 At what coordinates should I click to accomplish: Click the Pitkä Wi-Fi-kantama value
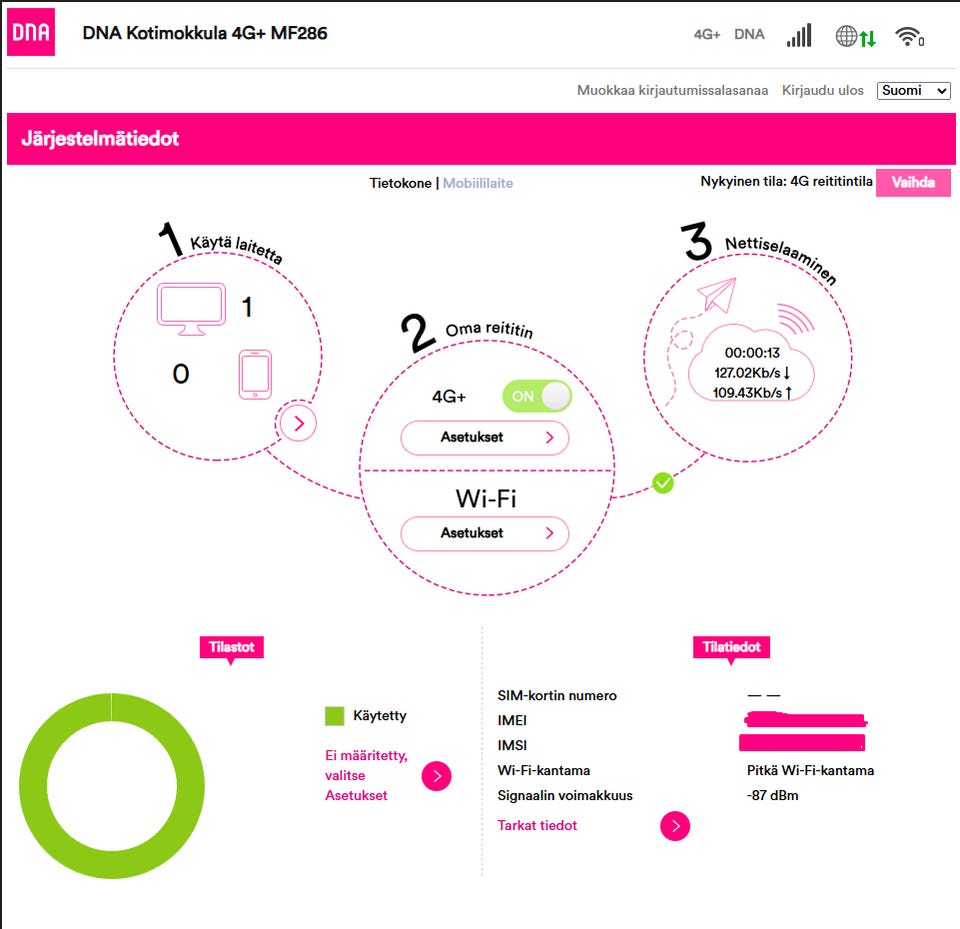point(810,770)
